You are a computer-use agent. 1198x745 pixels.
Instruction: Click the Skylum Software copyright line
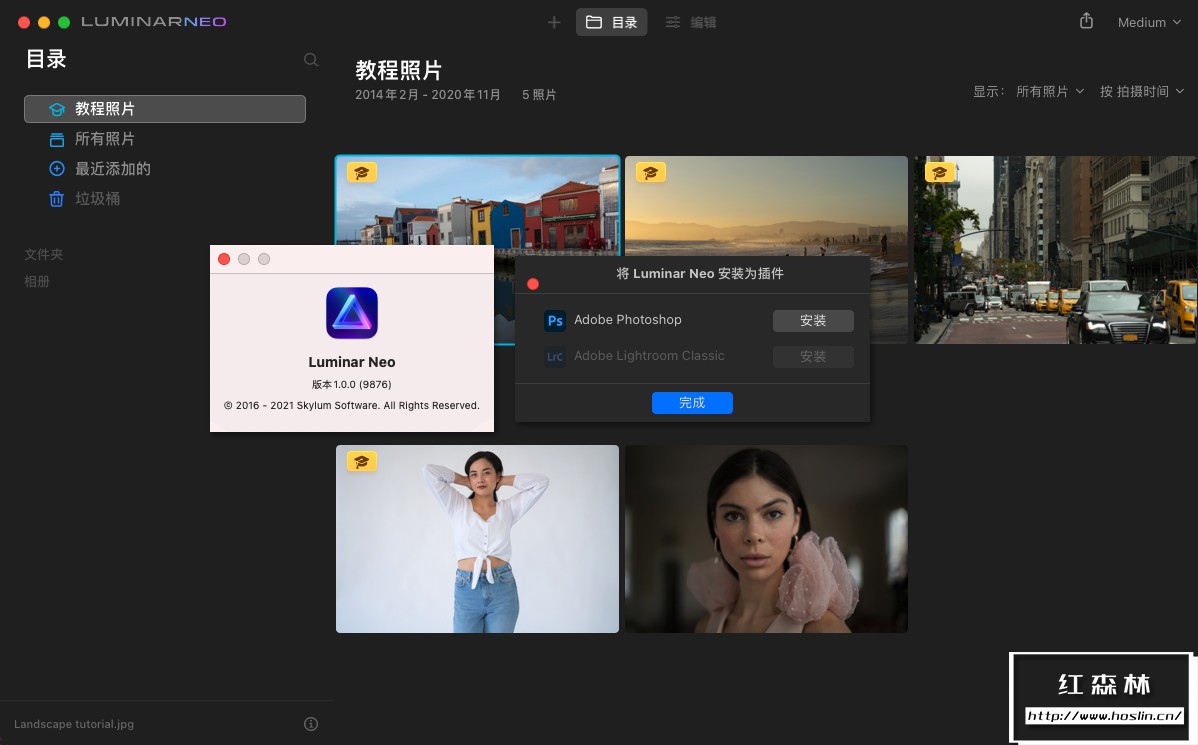coord(351,406)
